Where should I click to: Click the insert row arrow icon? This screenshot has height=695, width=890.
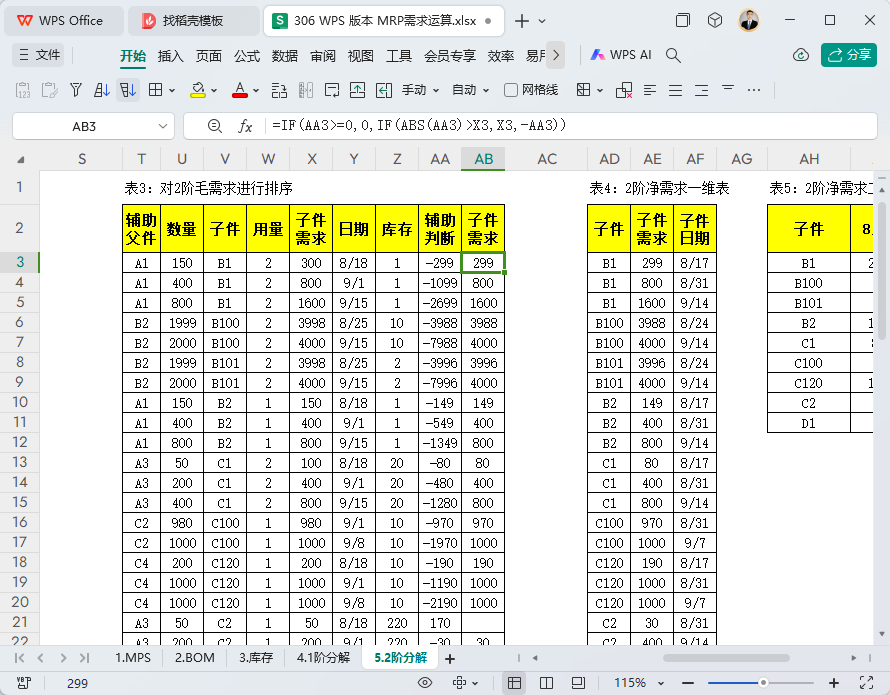[357, 90]
